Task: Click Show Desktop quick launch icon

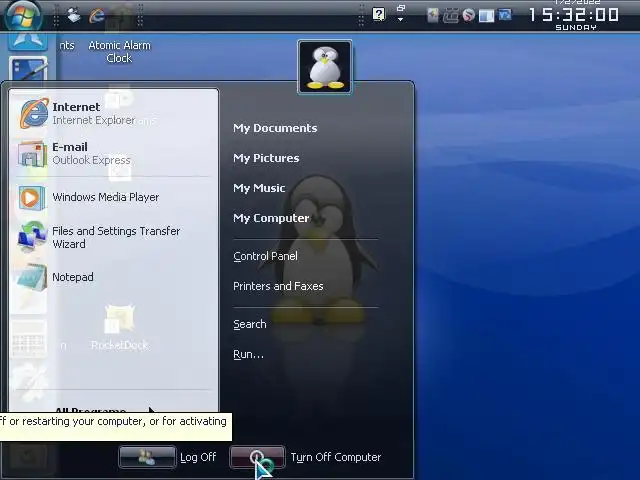Action: (74, 16)
